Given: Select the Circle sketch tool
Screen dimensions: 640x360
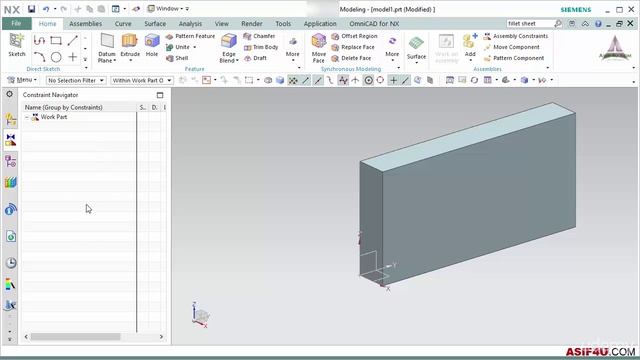Looking at the screenshot, I should coord(56,57).
